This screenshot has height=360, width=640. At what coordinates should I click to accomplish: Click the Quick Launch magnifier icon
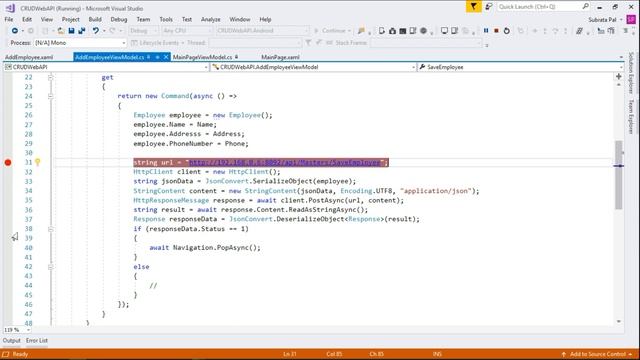click(x=585, y=7)
